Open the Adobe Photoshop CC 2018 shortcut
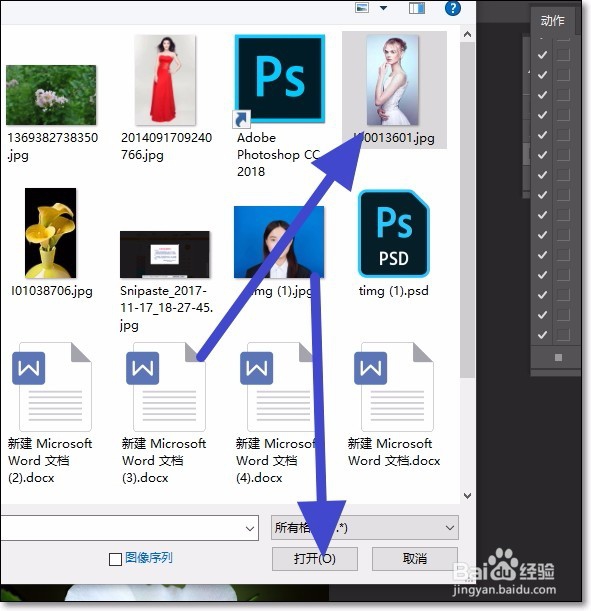Image resolution: width=591 pixels, height=611 pixels. coord(280,79)
